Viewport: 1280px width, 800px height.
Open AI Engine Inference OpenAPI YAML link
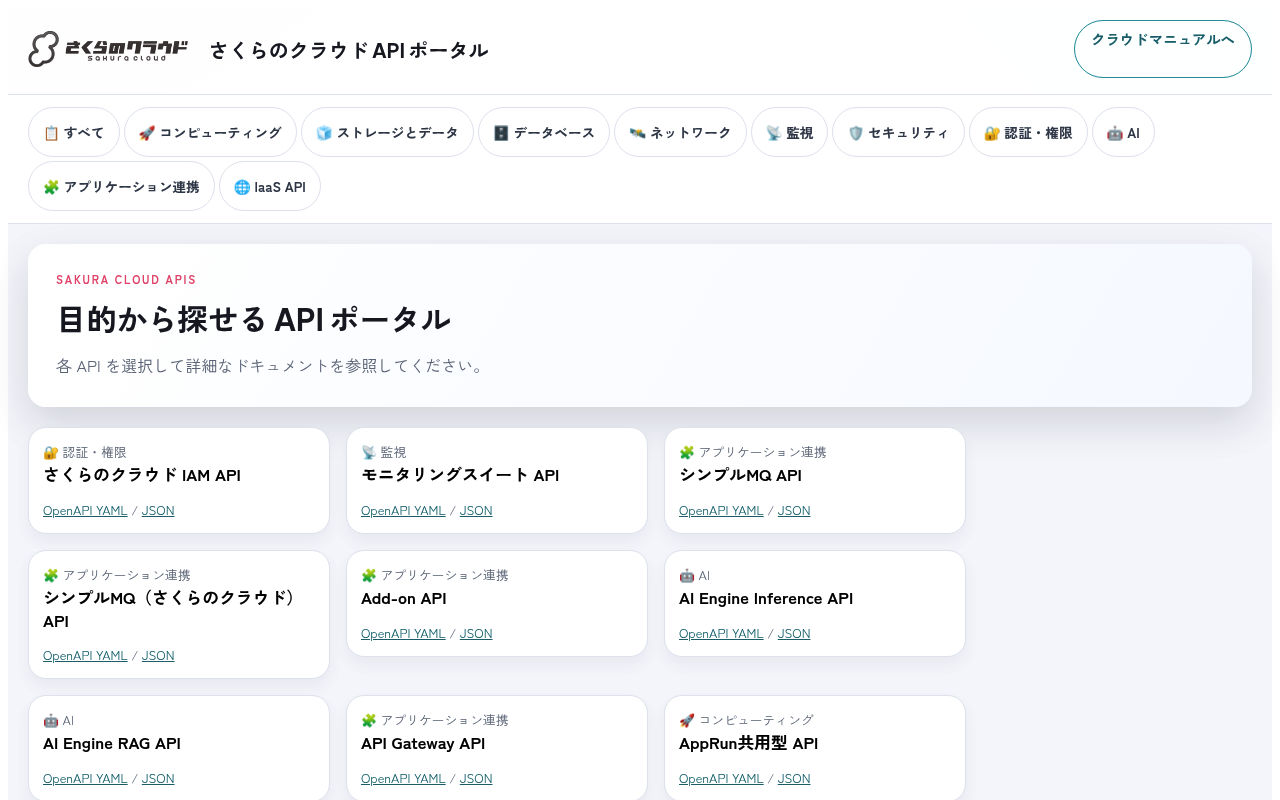coord(721,633)
